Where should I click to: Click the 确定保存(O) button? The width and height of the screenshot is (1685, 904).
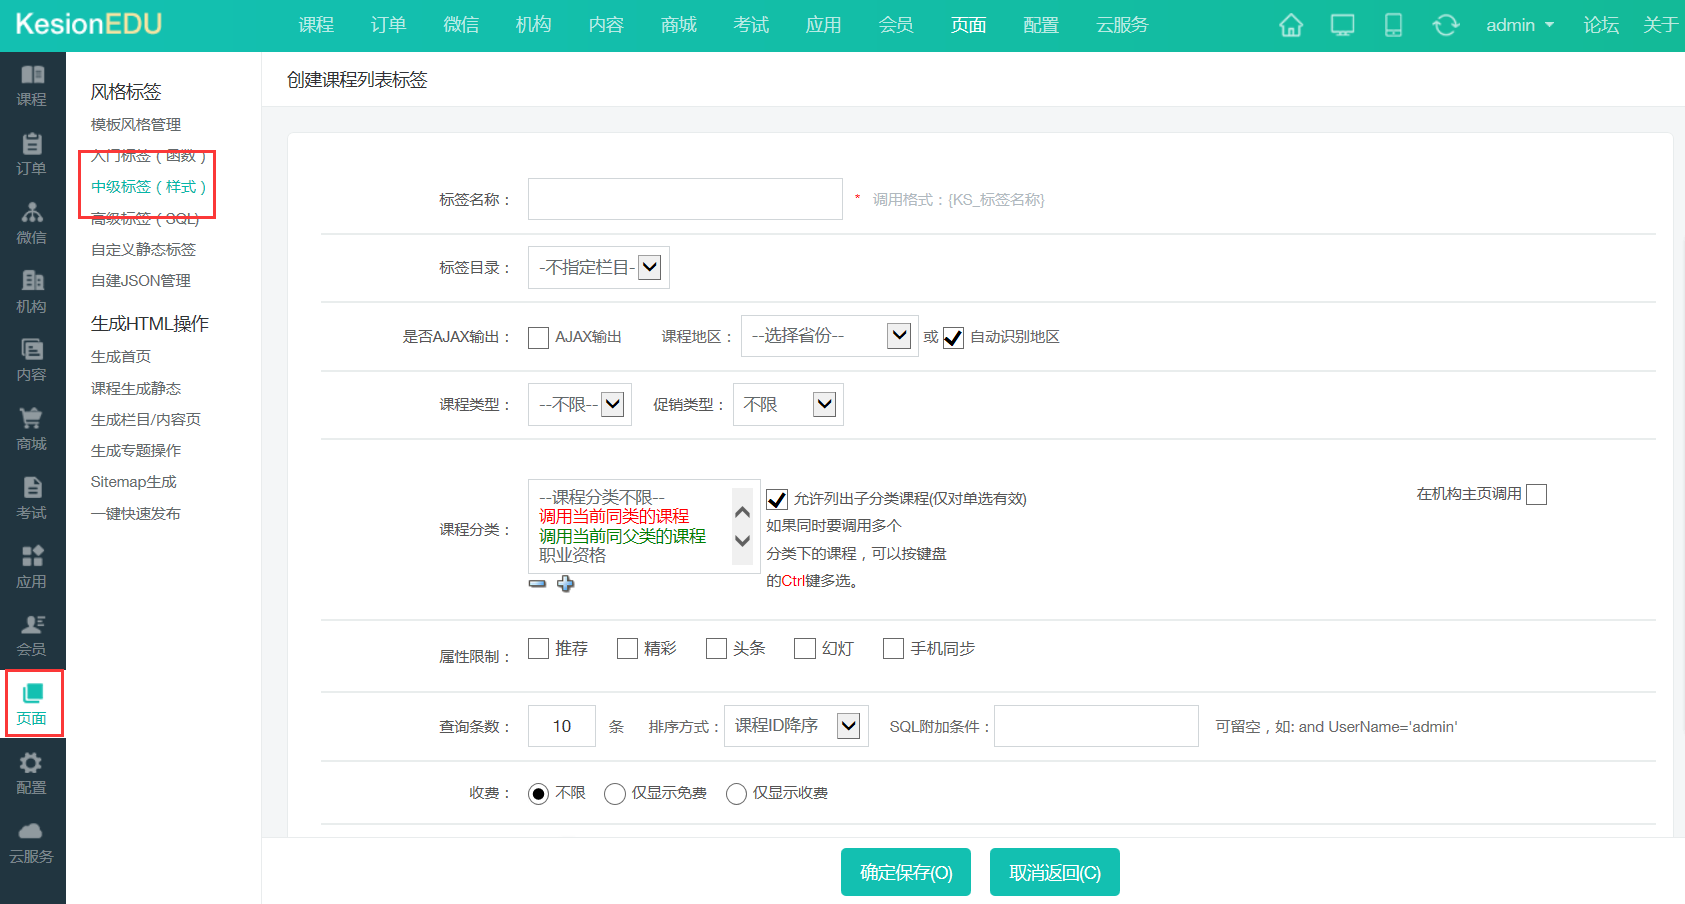point(906,872)
